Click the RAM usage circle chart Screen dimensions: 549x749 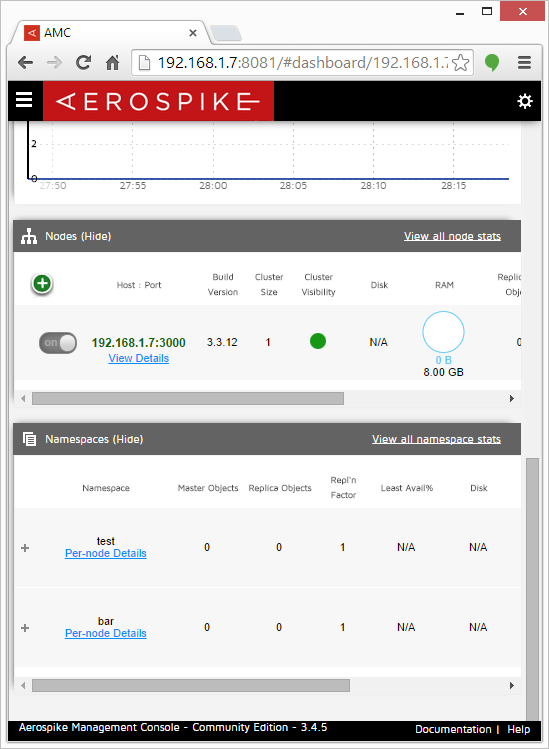443,332
